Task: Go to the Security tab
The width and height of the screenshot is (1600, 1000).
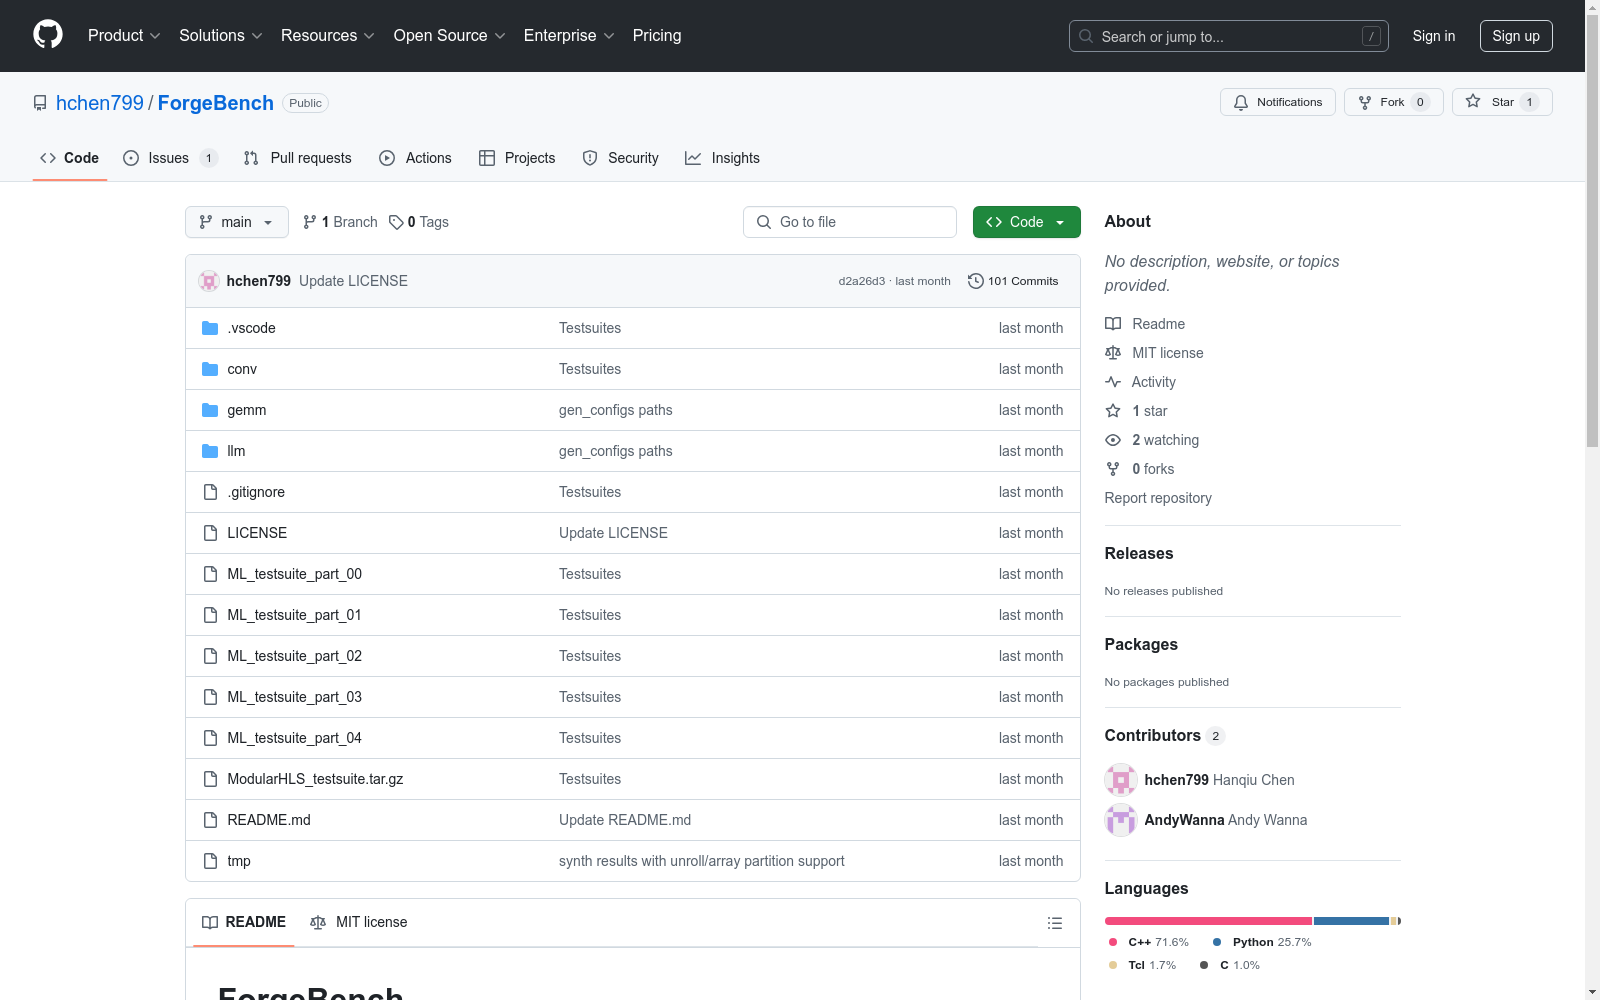Action: point(620,158)
